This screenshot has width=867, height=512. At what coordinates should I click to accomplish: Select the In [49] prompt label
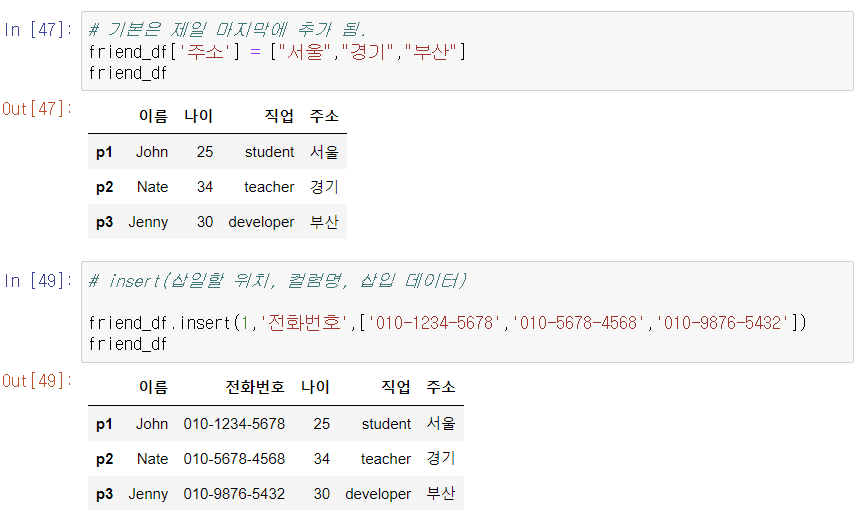click(38, 280)
